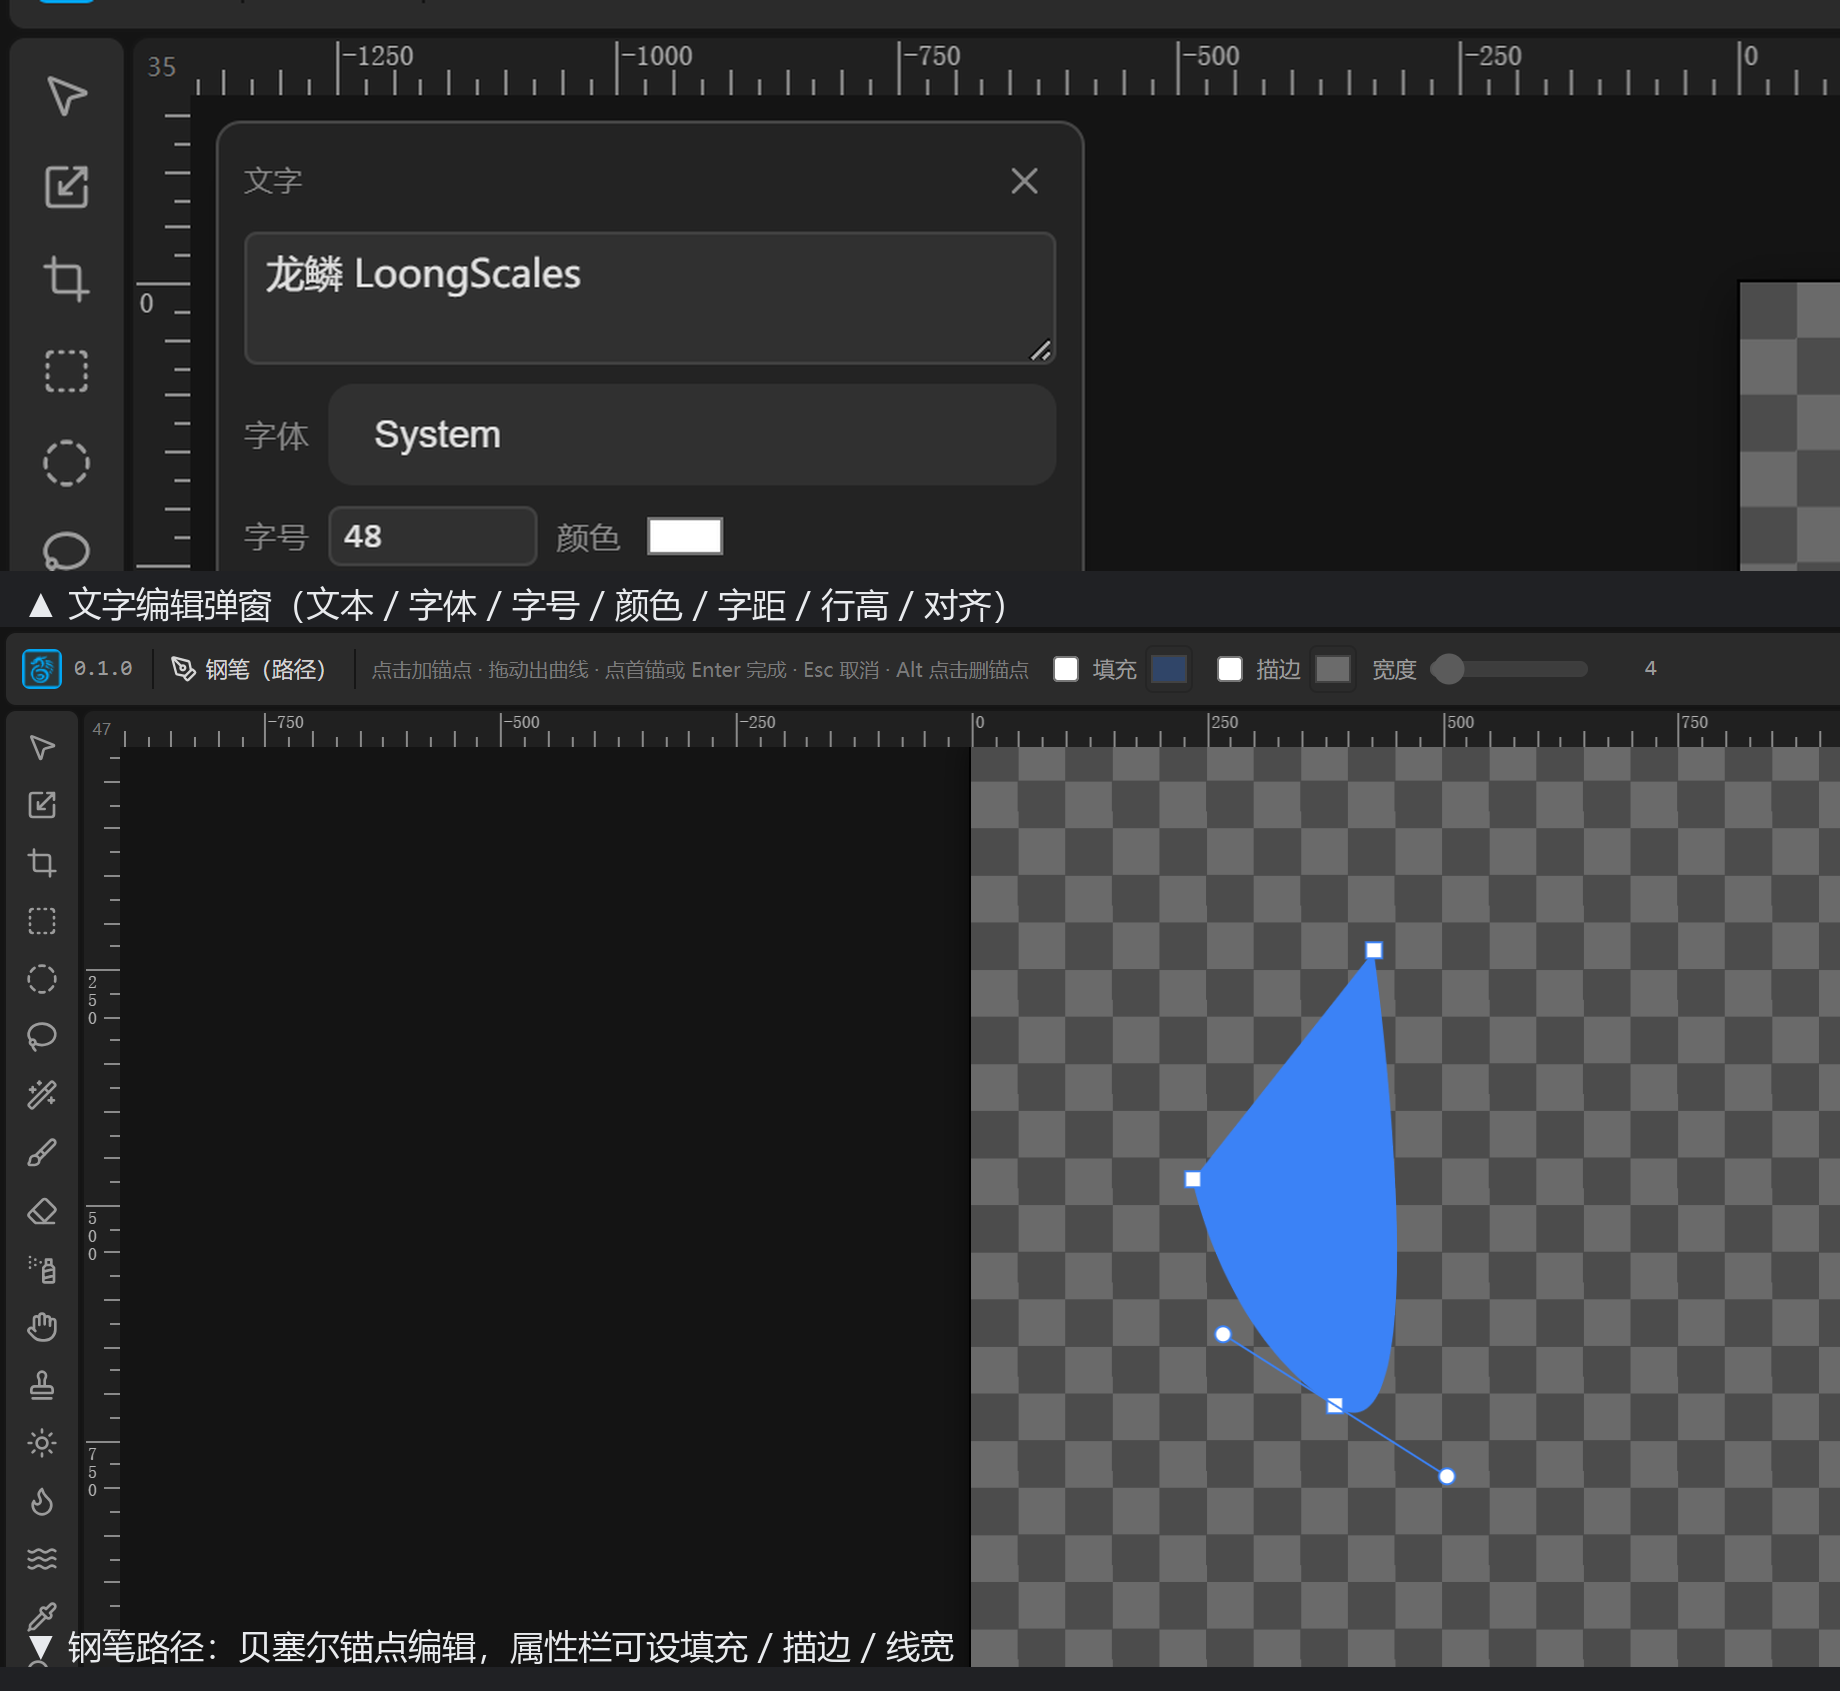The image size is (1840, 1691).
Task: Click the width value 4 in the toolbar
Action: pos(1650,668)
